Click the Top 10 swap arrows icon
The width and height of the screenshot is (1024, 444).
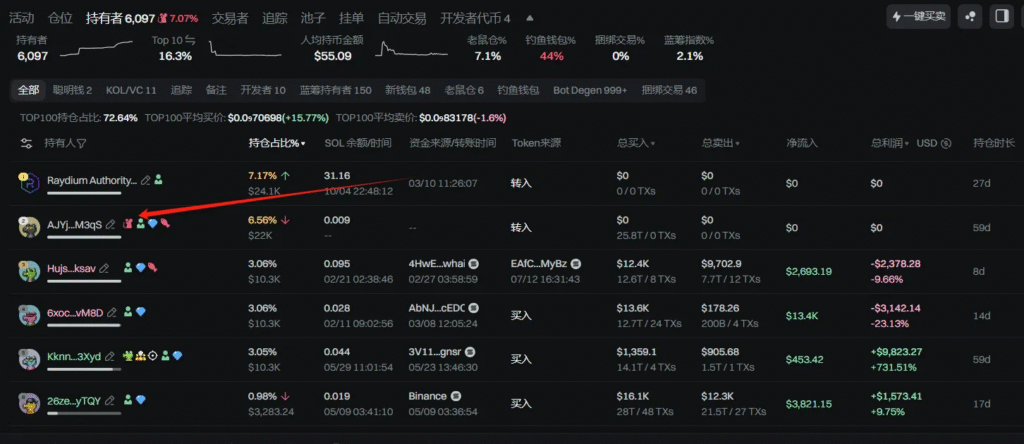click(190, 40)
